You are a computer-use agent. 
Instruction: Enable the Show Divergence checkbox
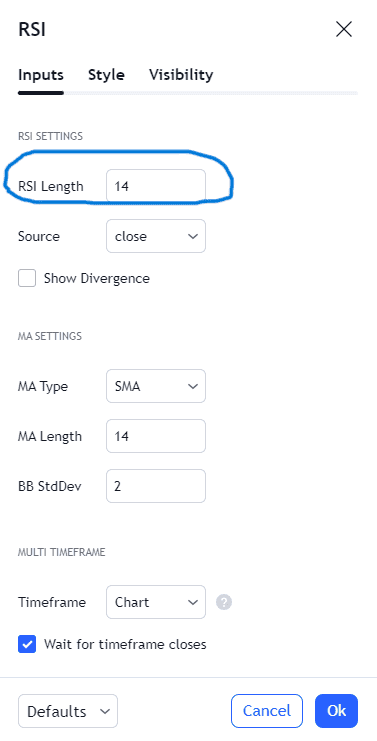click(27, 278)
